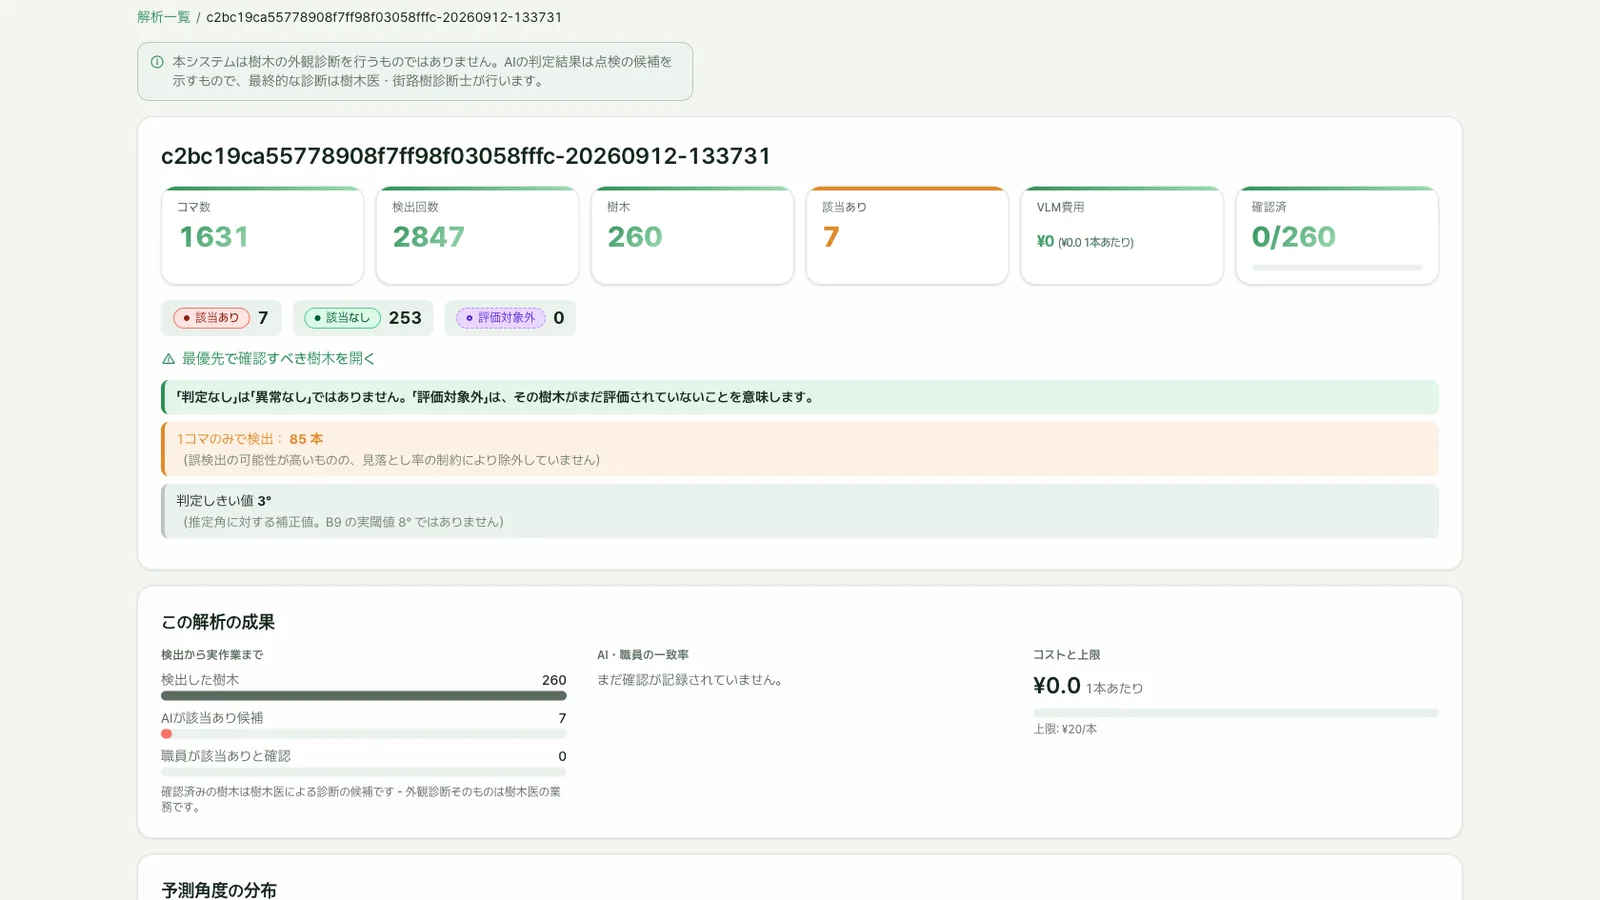
Task: Click the 上限: ¥20/本 text
Action: coord(1065,729)
